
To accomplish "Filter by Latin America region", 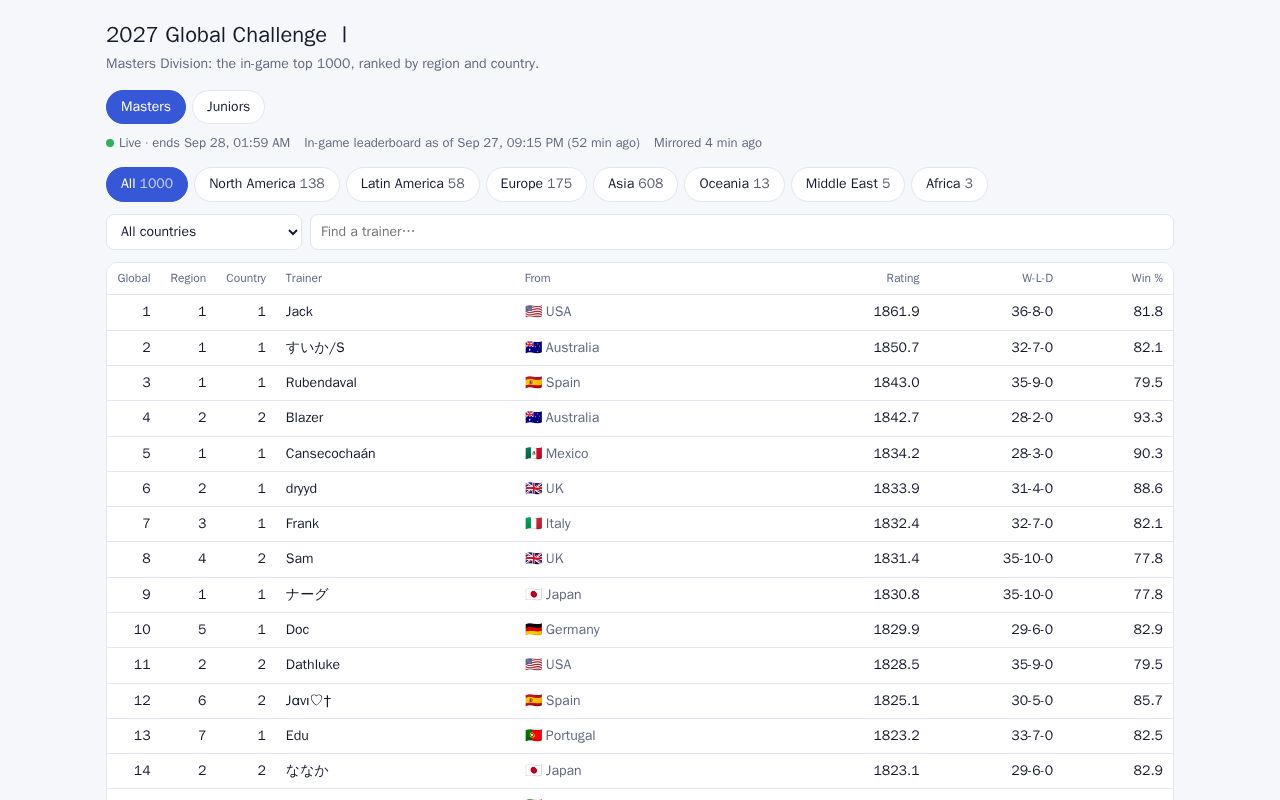I will pos(413,184).
